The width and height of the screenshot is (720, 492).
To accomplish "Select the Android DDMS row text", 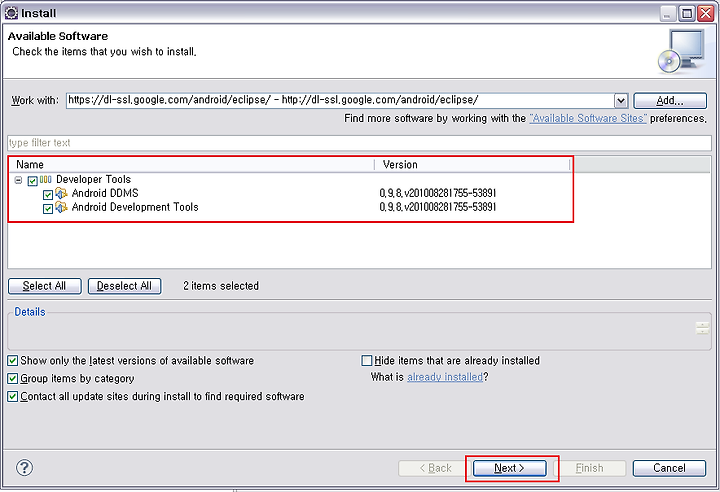I will [105, 193].
